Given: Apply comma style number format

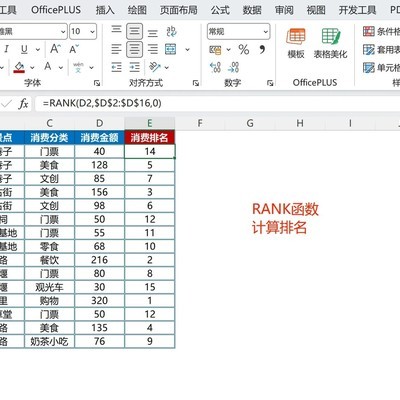Looking at the screenshot, I should click(x=262, y=49).
